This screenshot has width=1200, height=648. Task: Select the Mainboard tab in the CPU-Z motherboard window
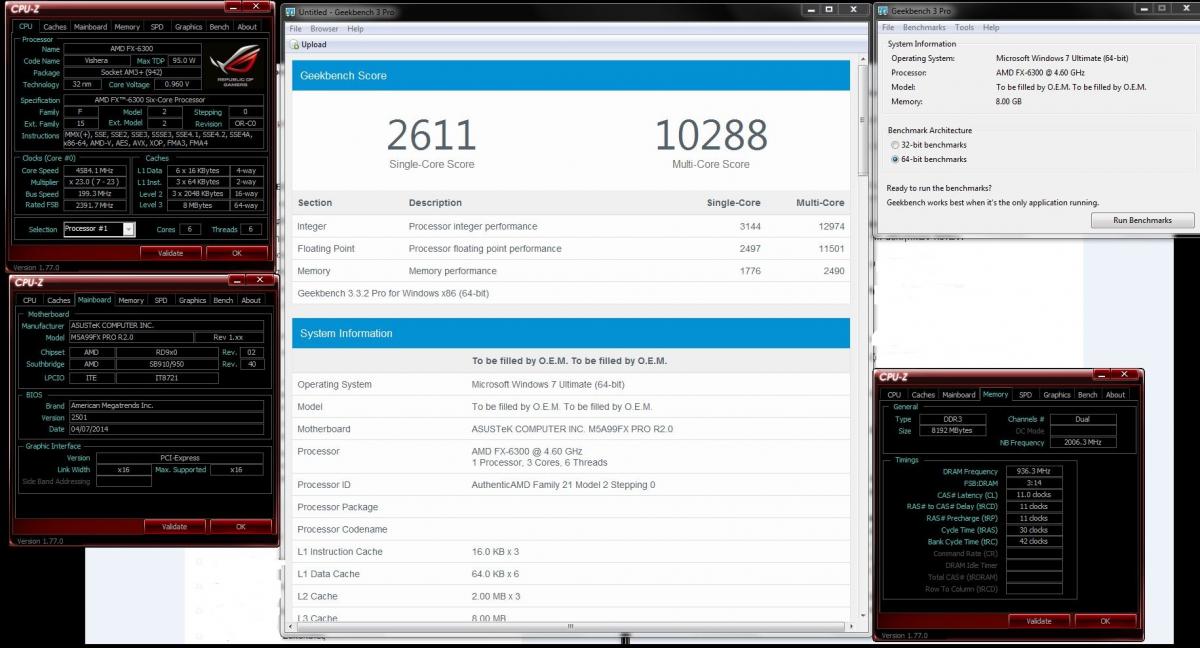(x=95, y=300)
